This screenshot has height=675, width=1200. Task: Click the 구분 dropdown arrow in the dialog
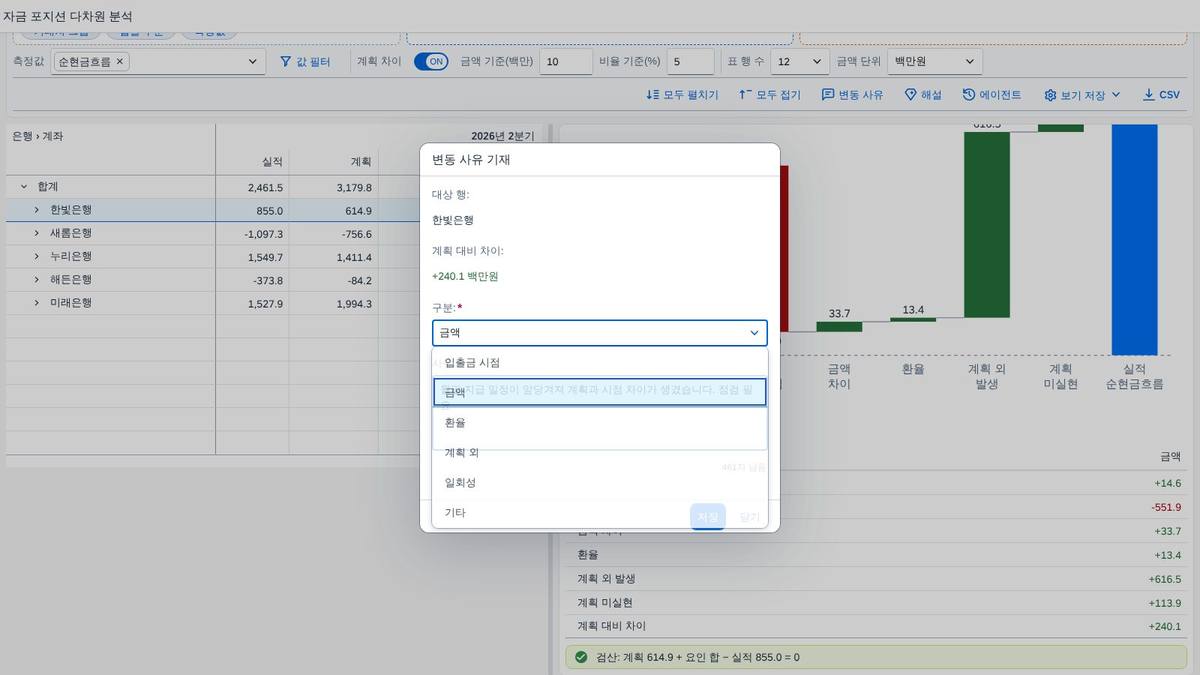[755, 333]
